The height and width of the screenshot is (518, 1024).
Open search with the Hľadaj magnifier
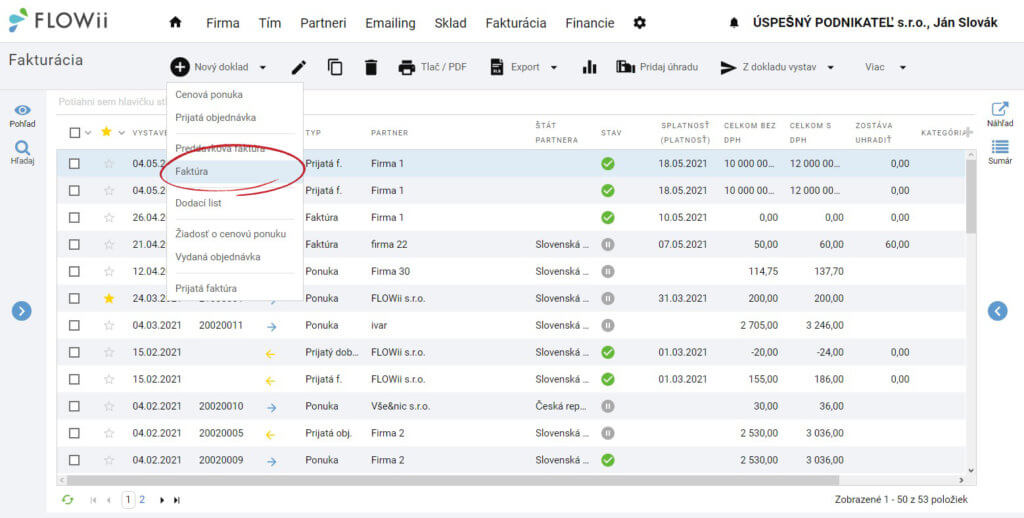click(x=22, y=148)
